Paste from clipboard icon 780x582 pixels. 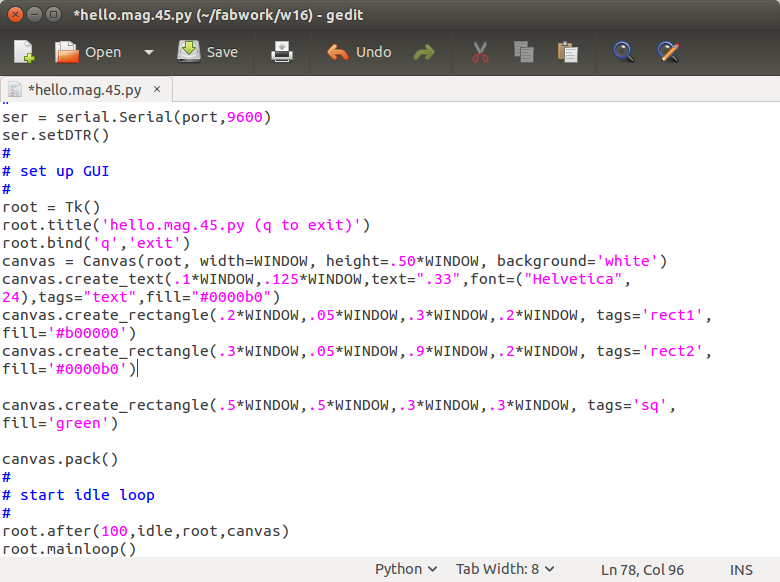568,52
